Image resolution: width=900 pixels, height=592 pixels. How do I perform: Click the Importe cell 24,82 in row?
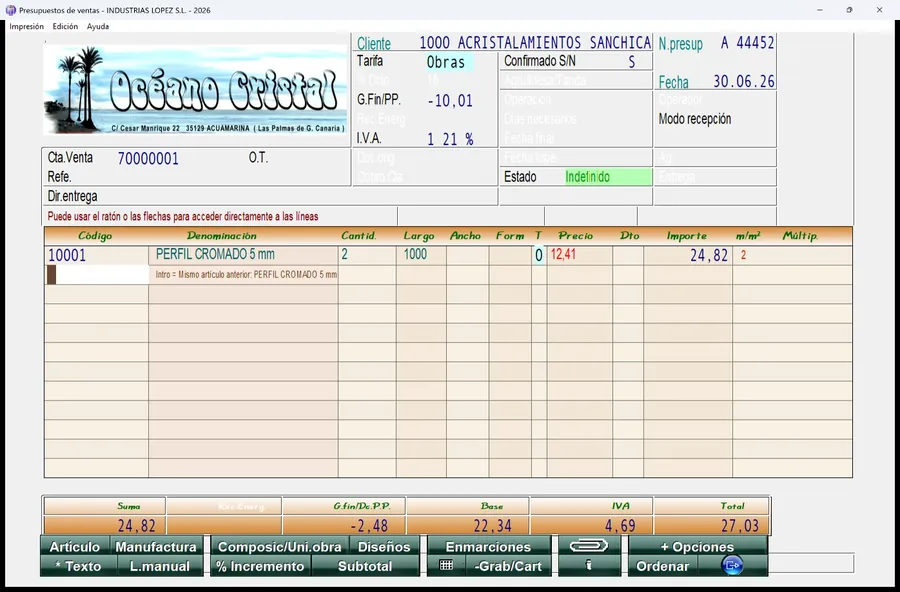[688, 256]
